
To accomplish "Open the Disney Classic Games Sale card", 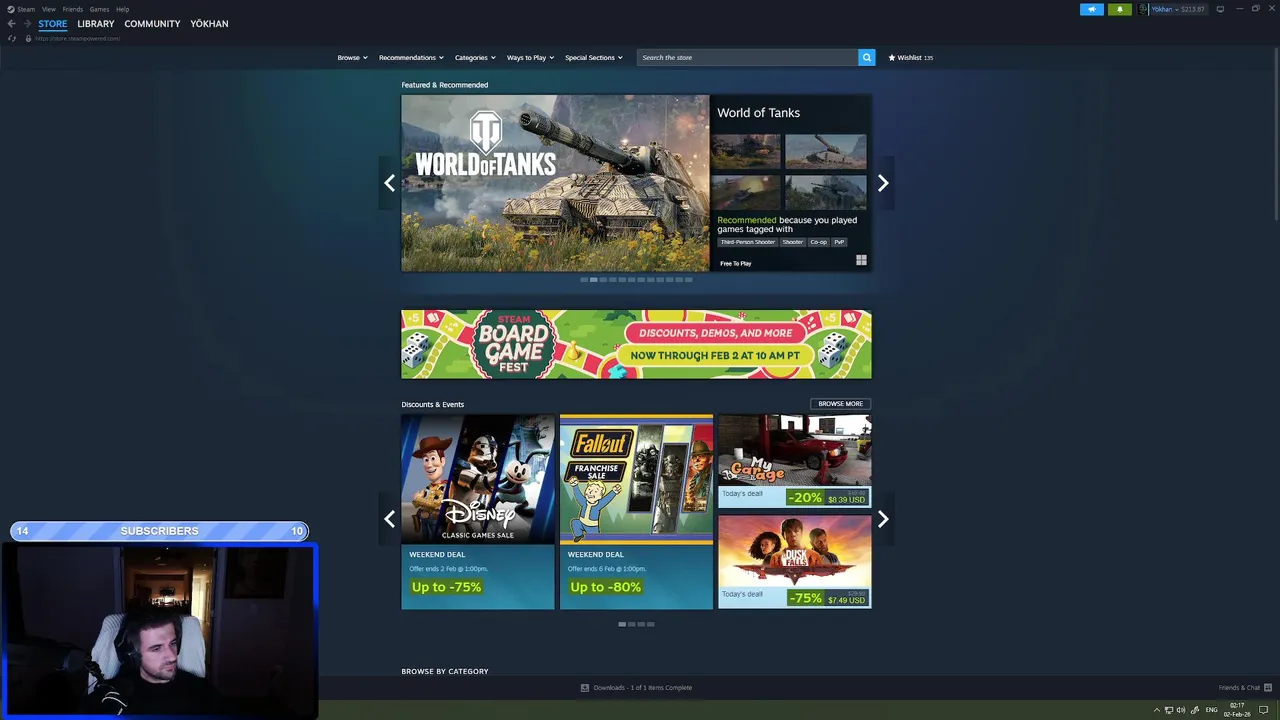I will click(x=478, y=511).
